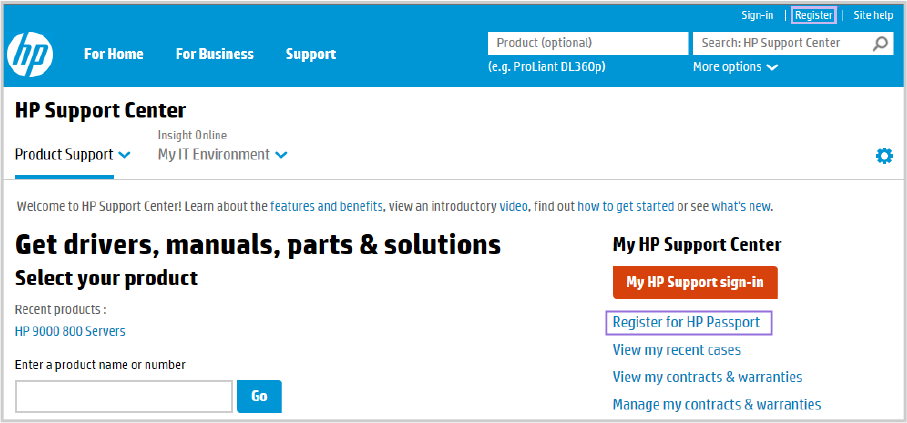Open the Support menu
Viewport: 907px width, 423px height.
311,54
